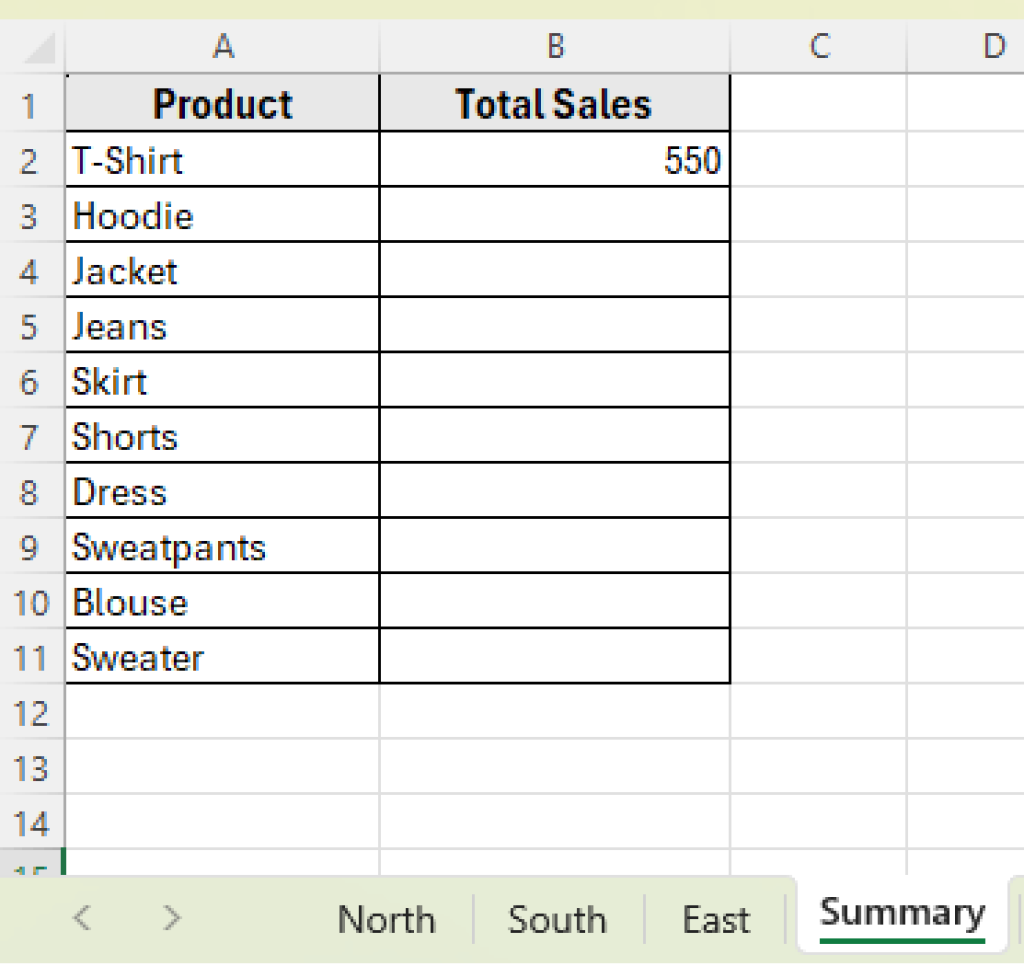Select column C header
The image size is (1024, 966).
(819, 46)
